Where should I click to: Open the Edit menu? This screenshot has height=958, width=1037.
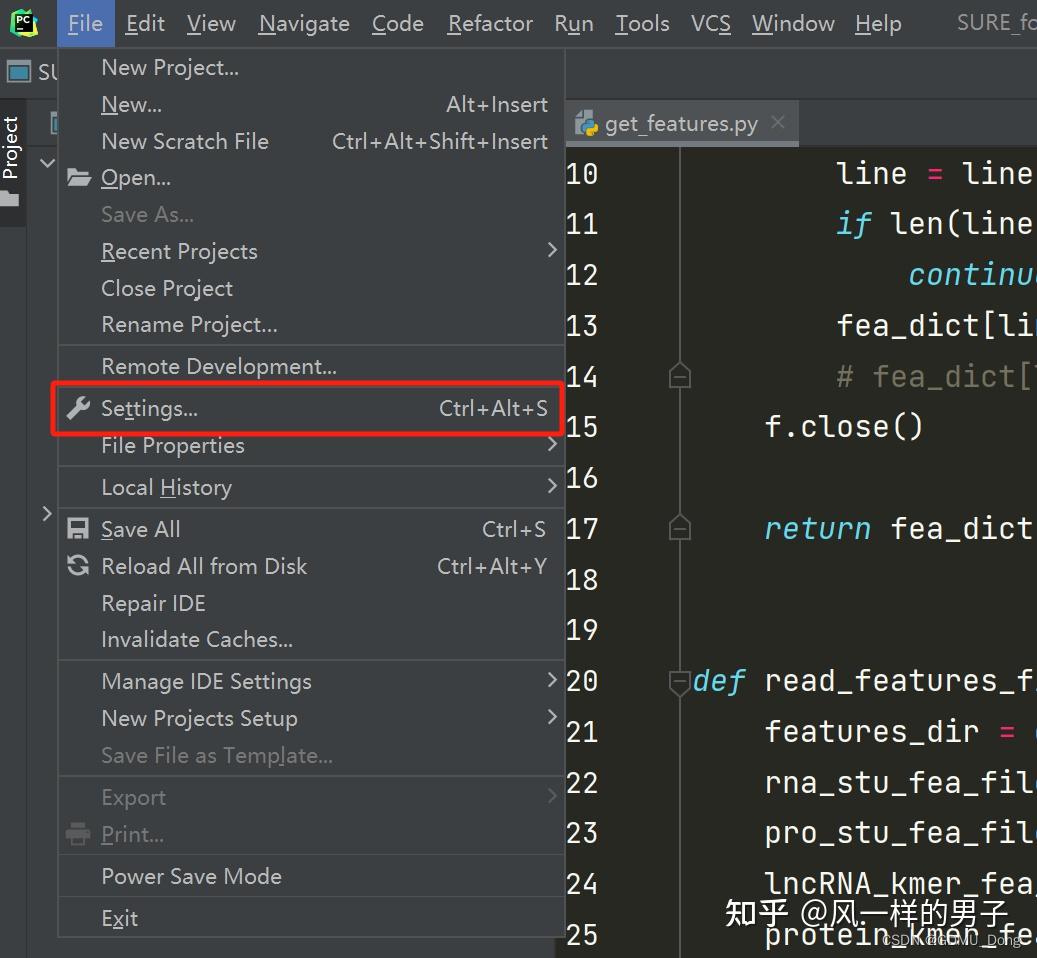coord(145,23)
